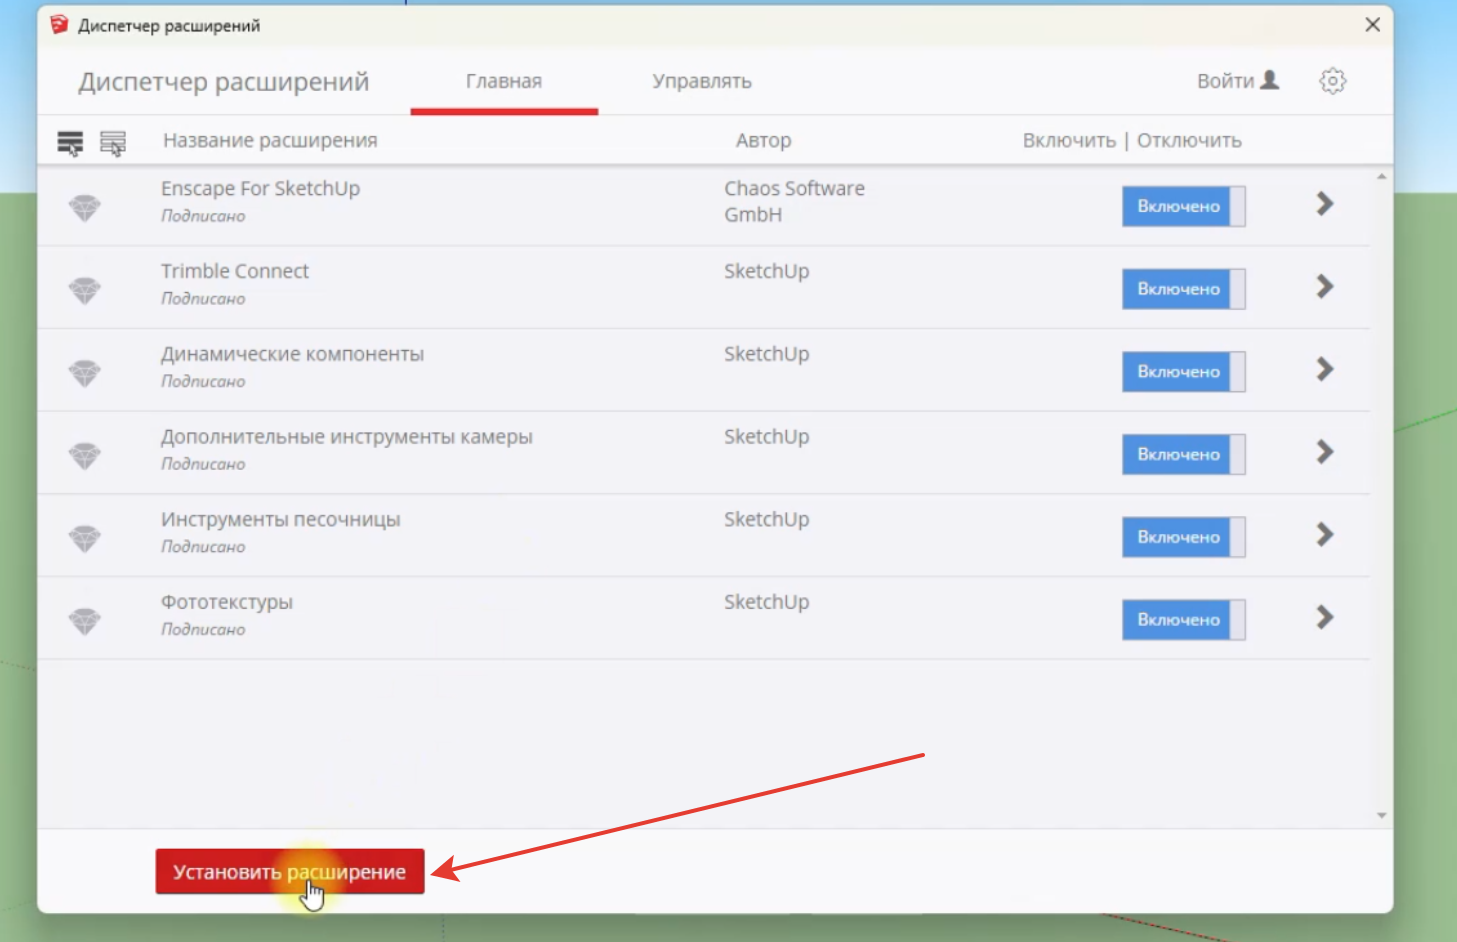The width and height of the screenshot is (1457, 942).
Task: Click the Инструменты песочницы gem icon
Action: pyautogui.click(x=85, y=538)
